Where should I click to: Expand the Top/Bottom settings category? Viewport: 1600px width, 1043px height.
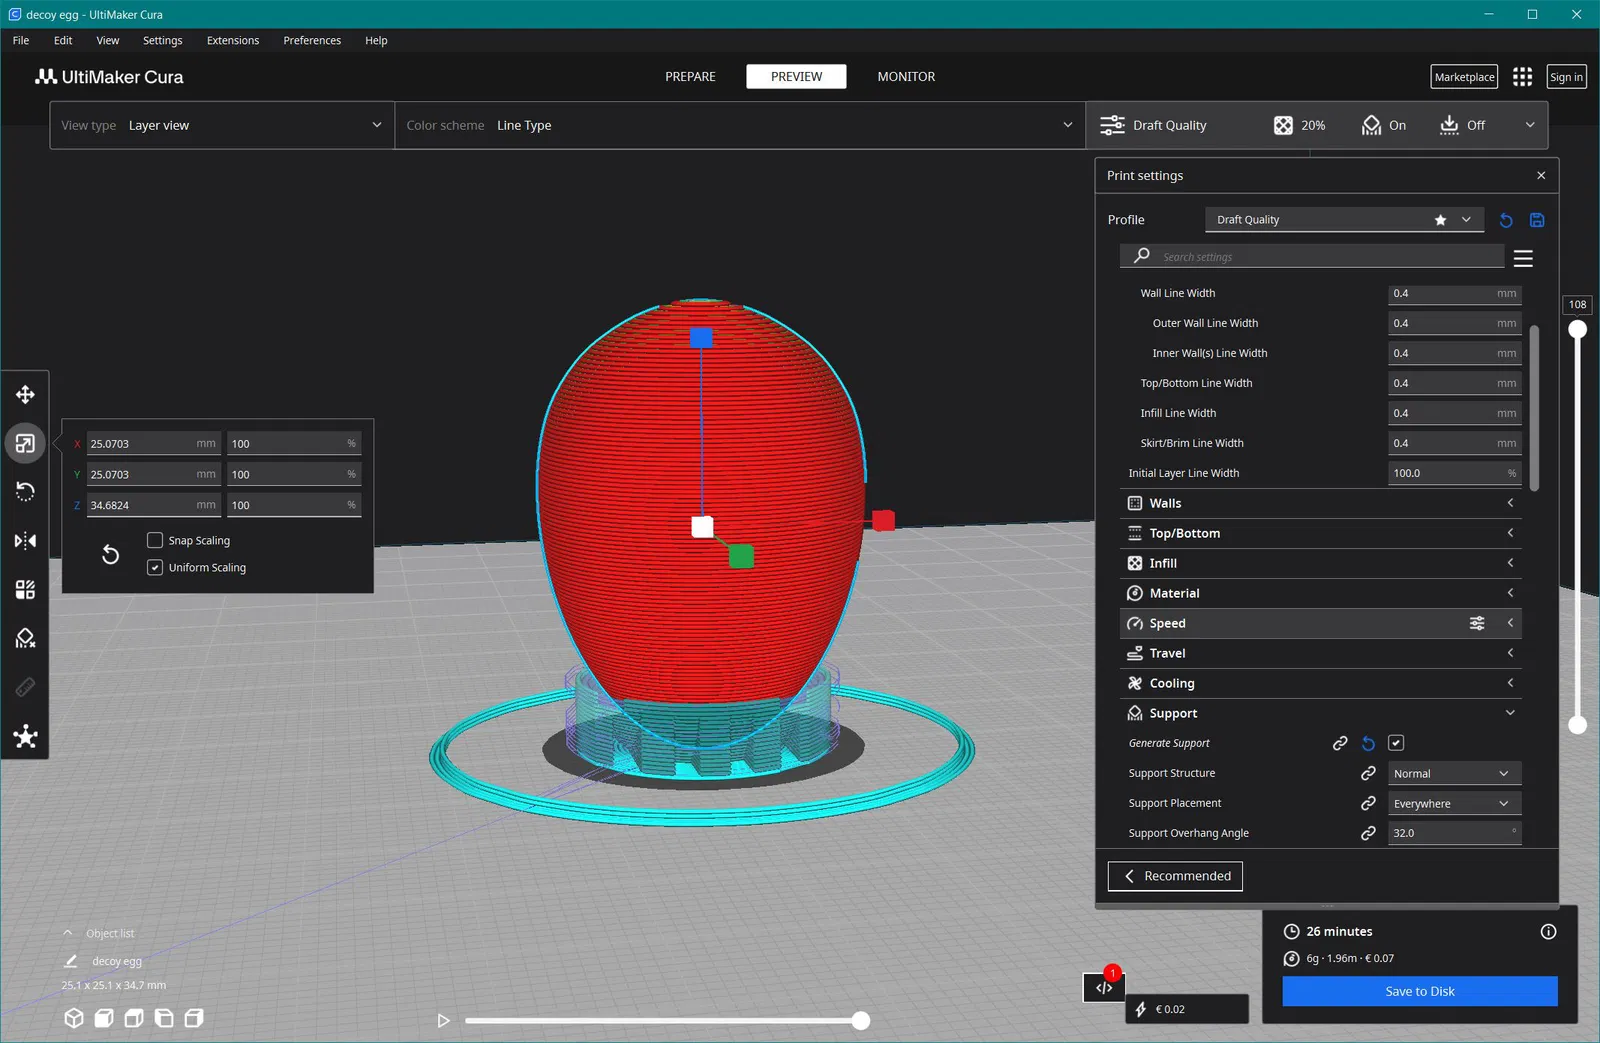(x=1320, y=533)
